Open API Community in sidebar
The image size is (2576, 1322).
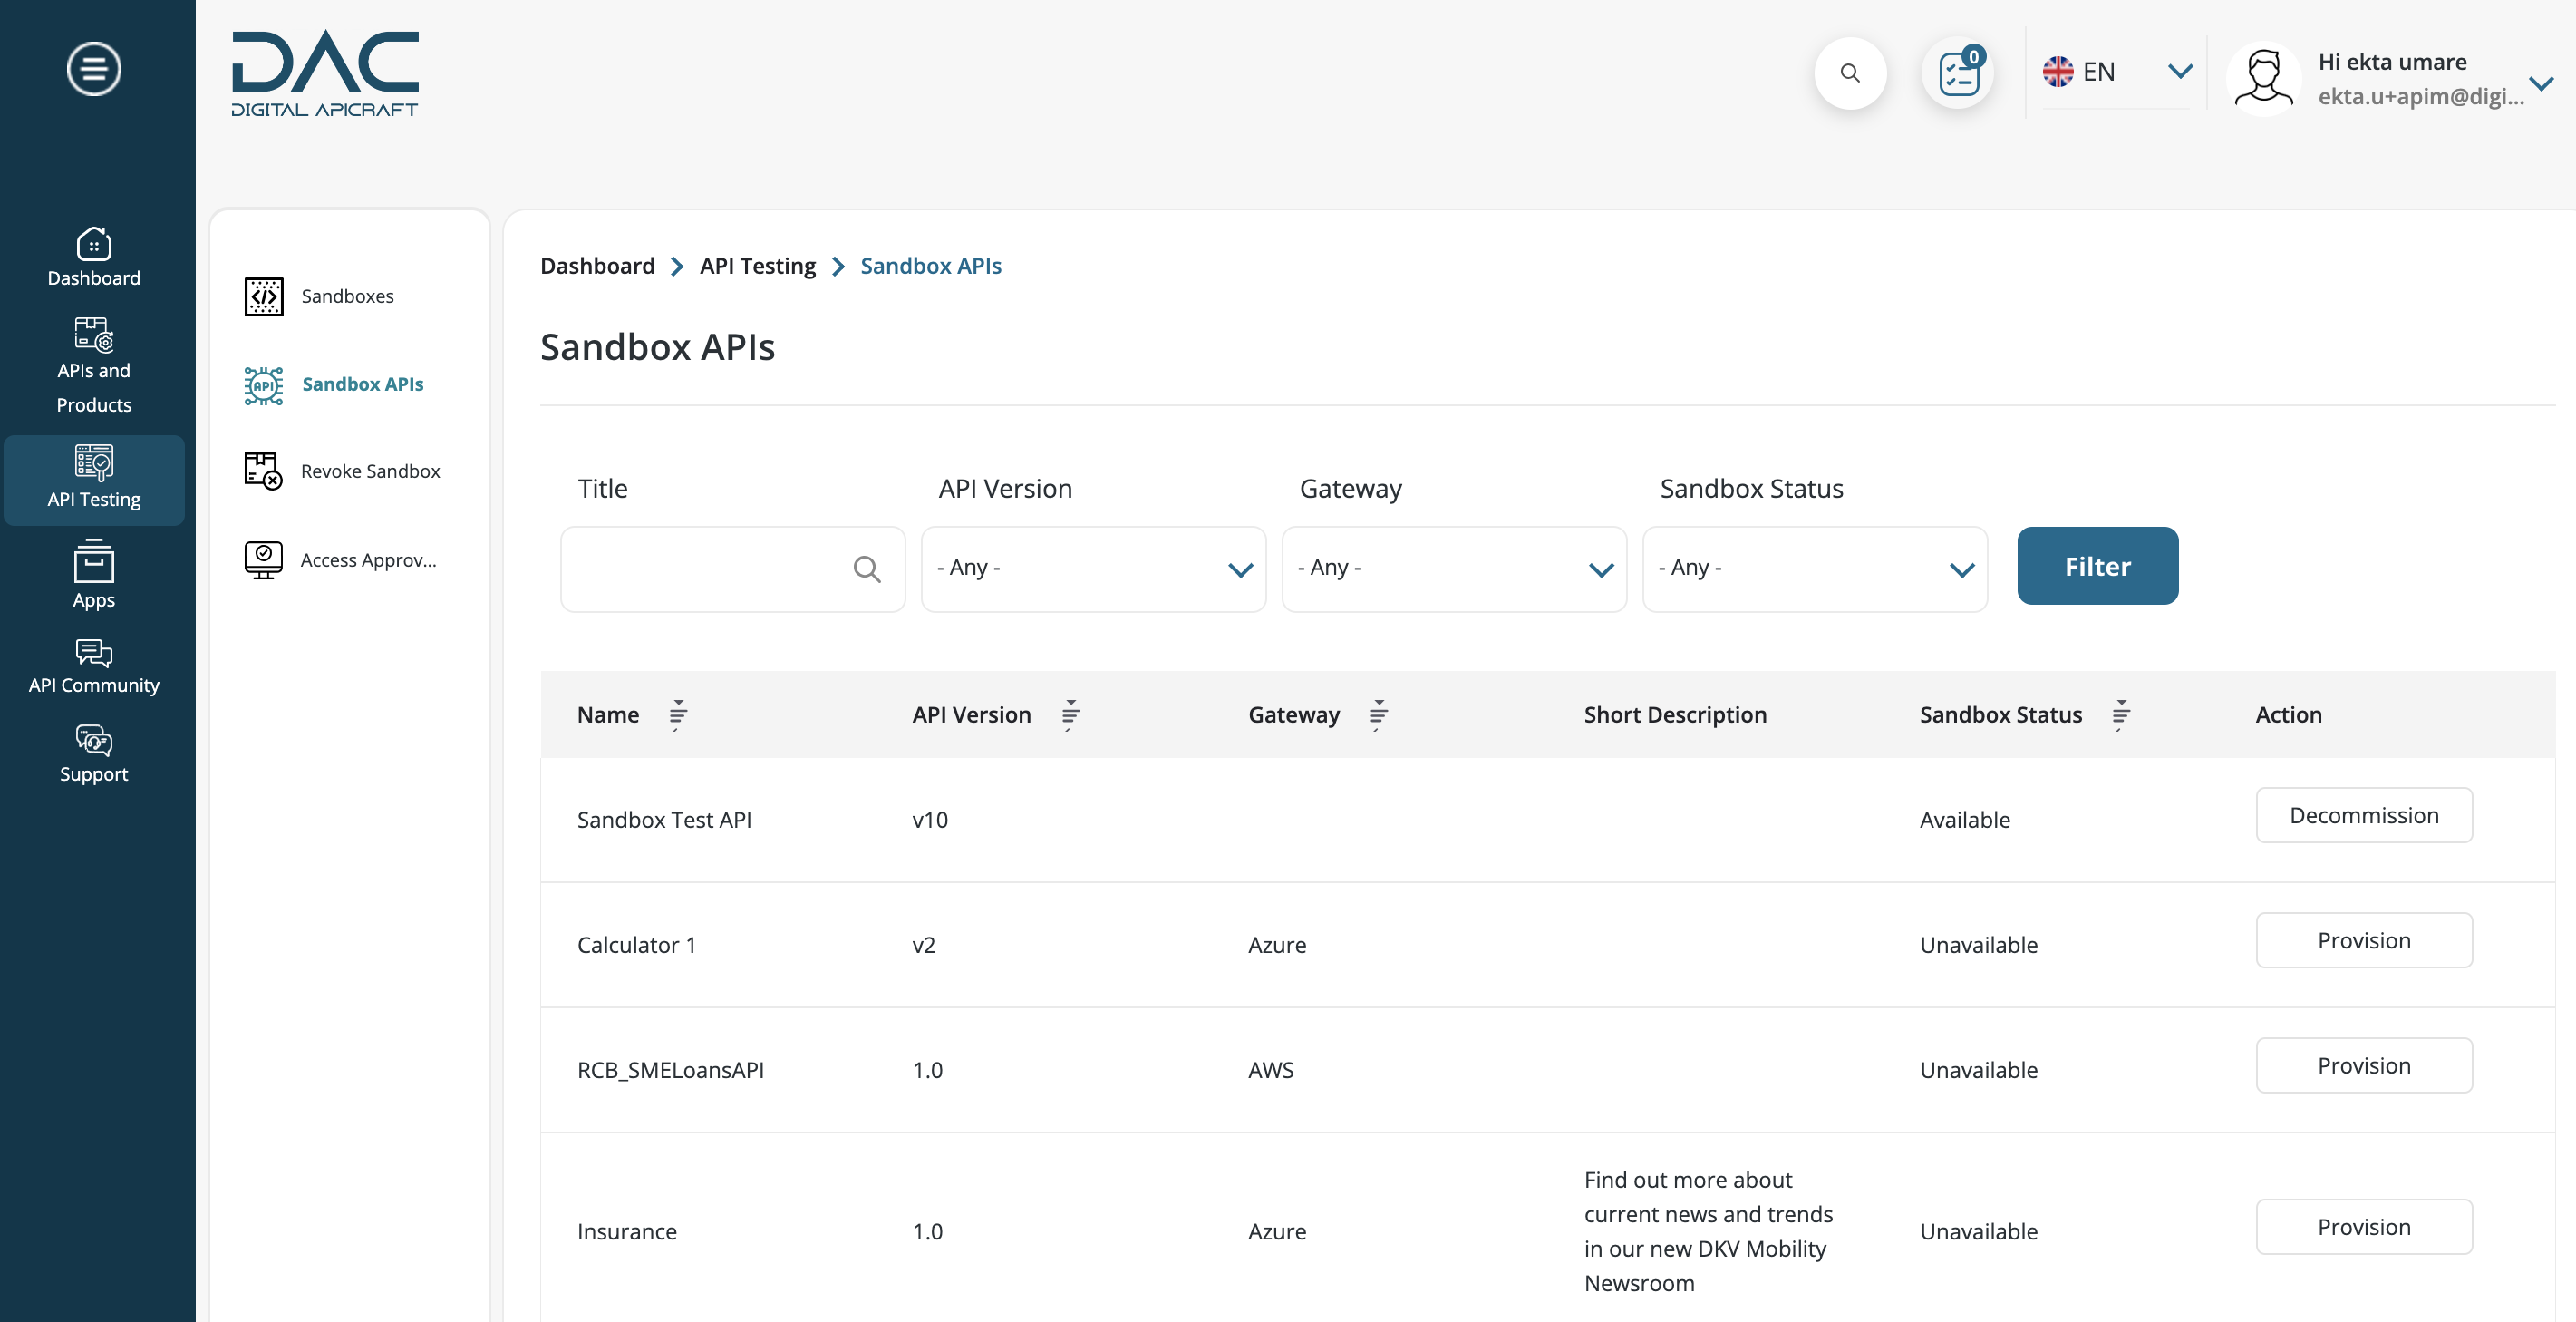94,666
